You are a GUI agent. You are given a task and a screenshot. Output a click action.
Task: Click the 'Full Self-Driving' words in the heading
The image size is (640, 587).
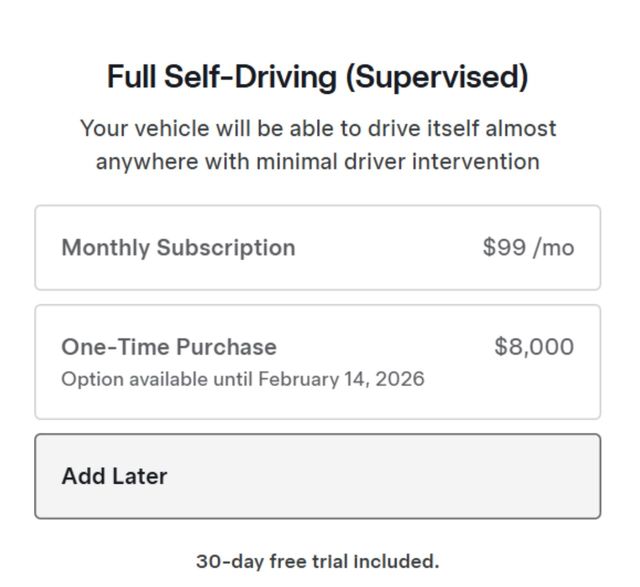(x=222, y=77)
